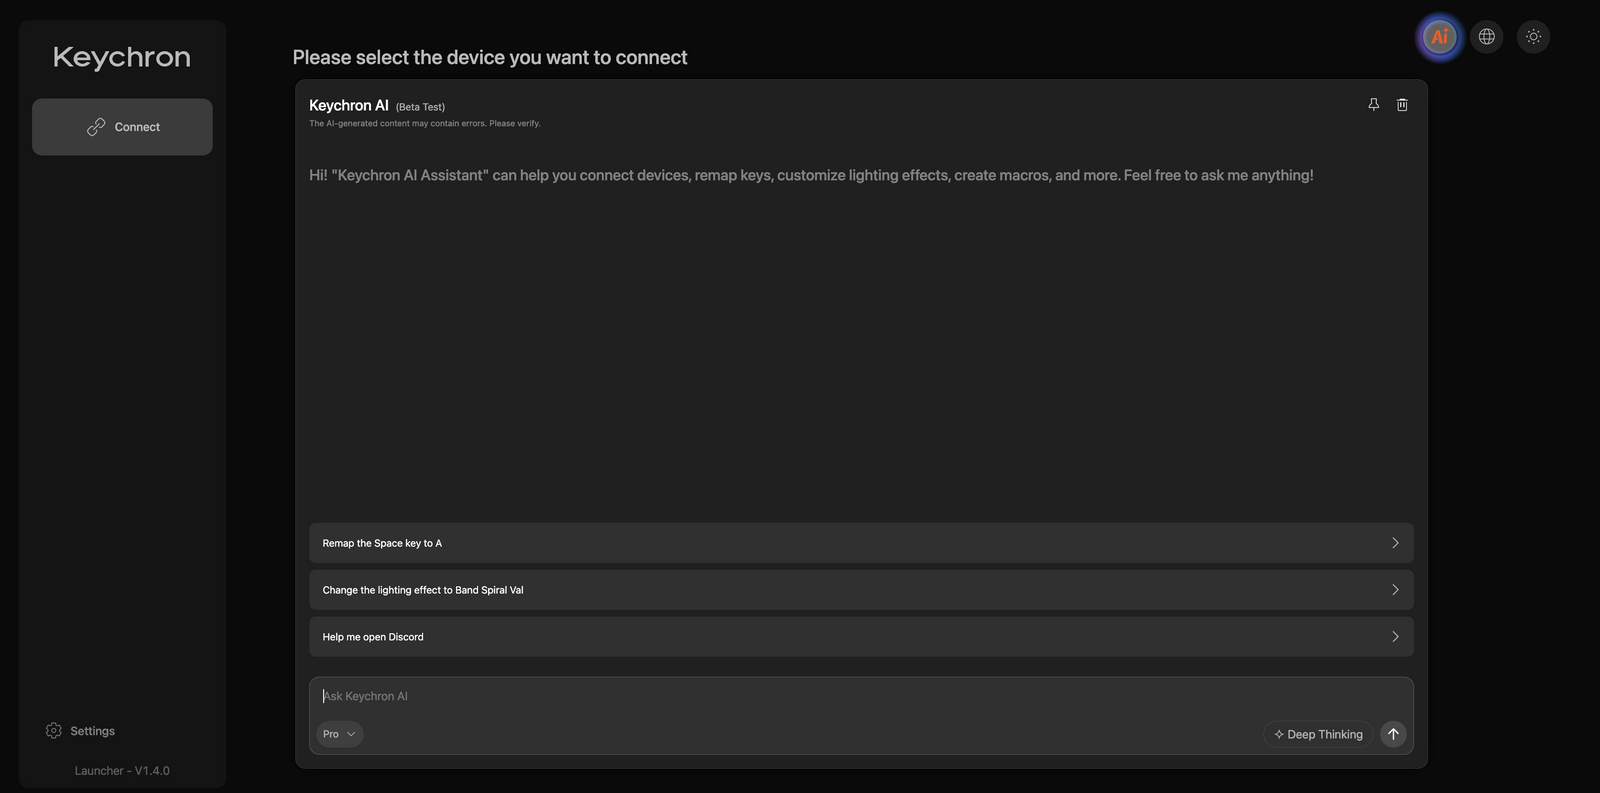Viewport: 1600px width, 793px height.
Task: Expand chevron on Band Spiral Val suggestion
Action: 1395,590
